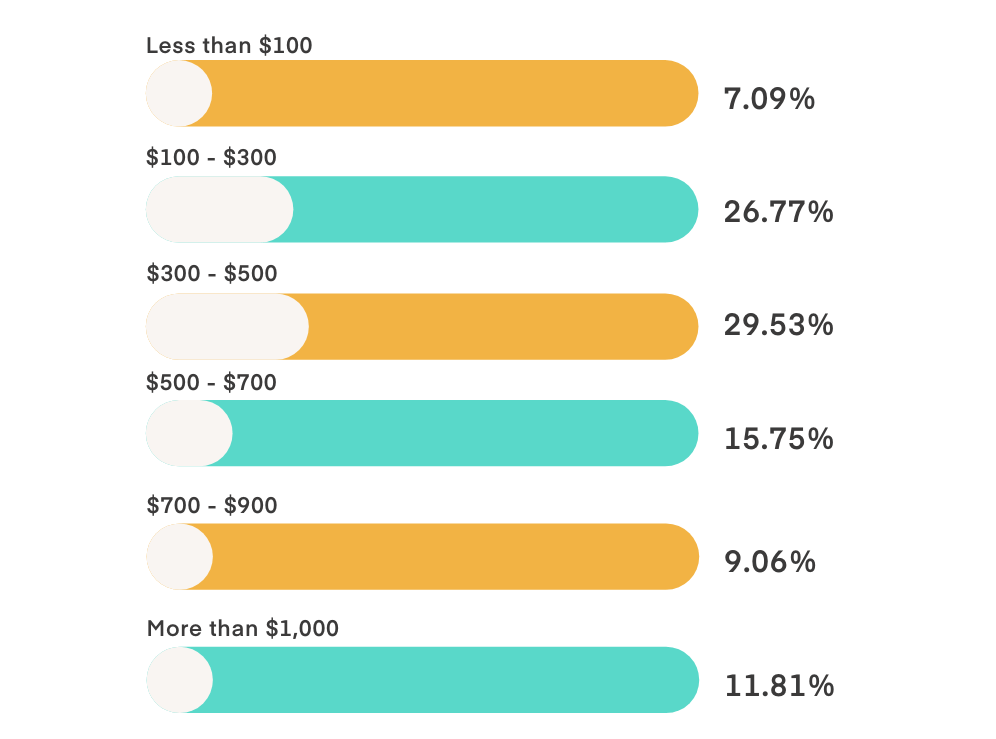Select the 29.53% percentage value

point(778,325)
